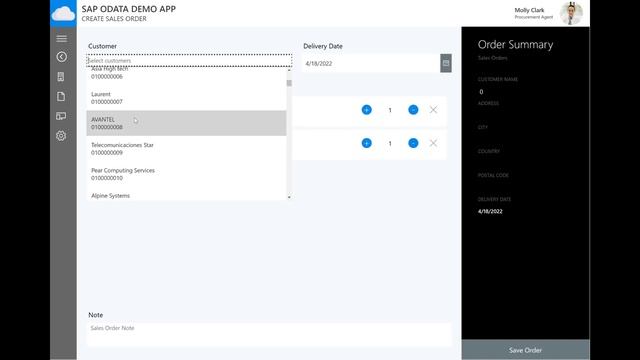Click the Select customers combo box
This screenshot has height=360, width=640.
pyautogui.click(x=189, y=60)
